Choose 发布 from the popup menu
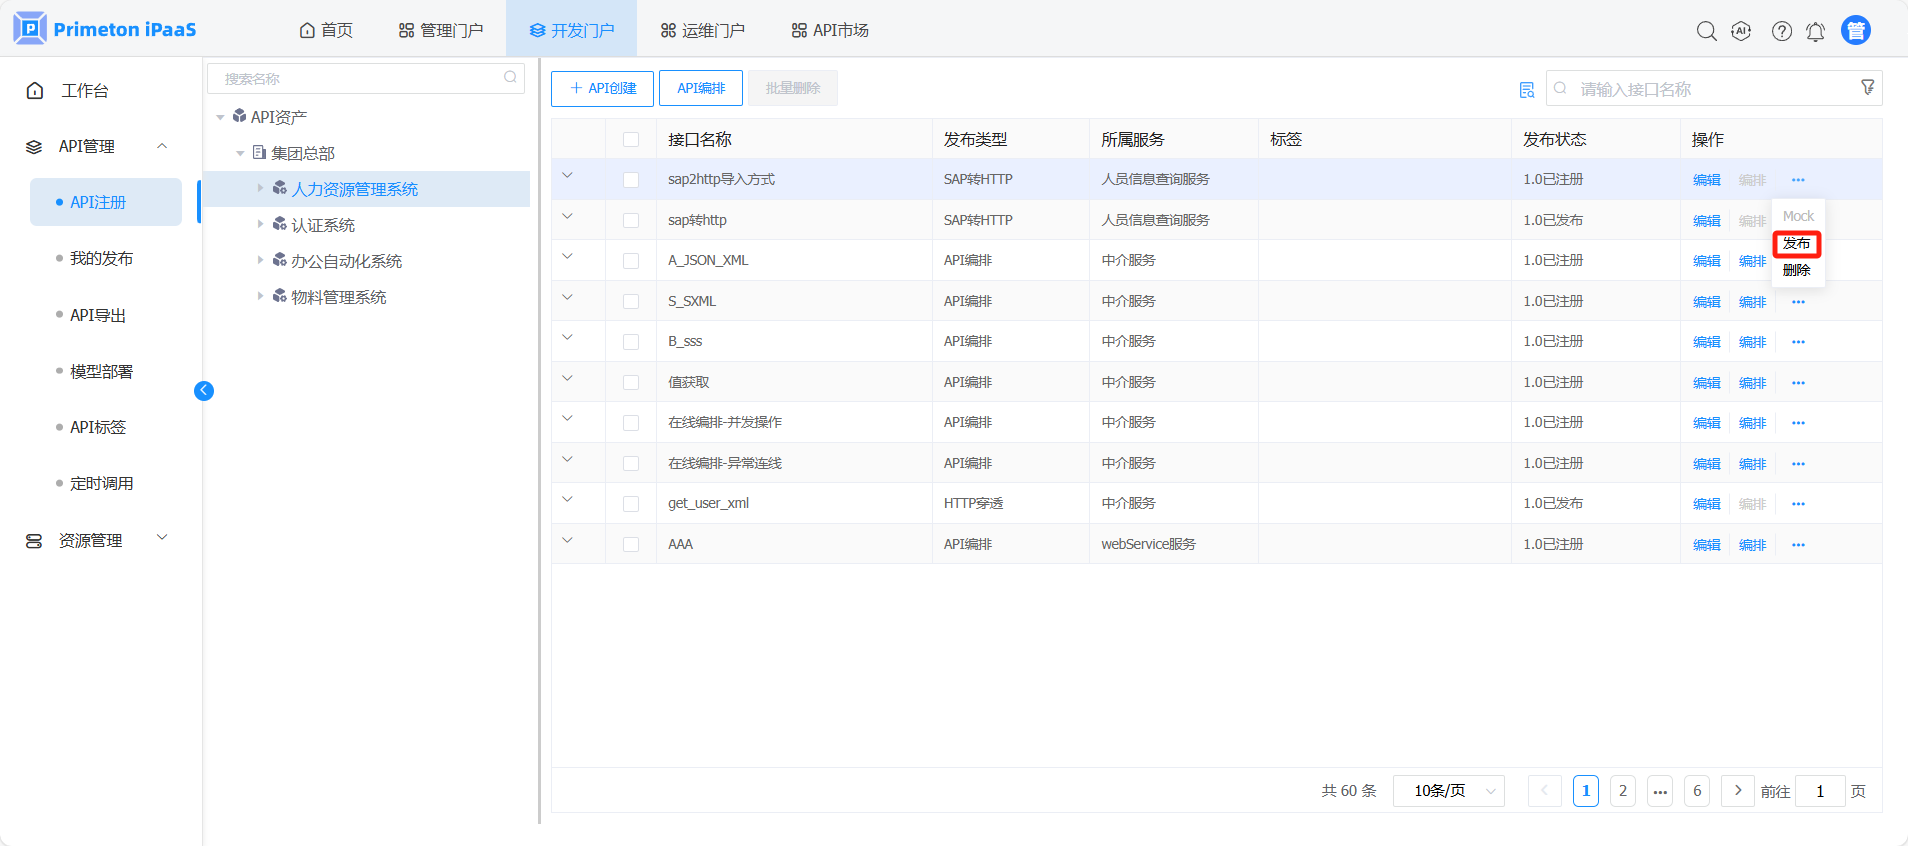The image size is (1908, 846). pos(1796,244)
